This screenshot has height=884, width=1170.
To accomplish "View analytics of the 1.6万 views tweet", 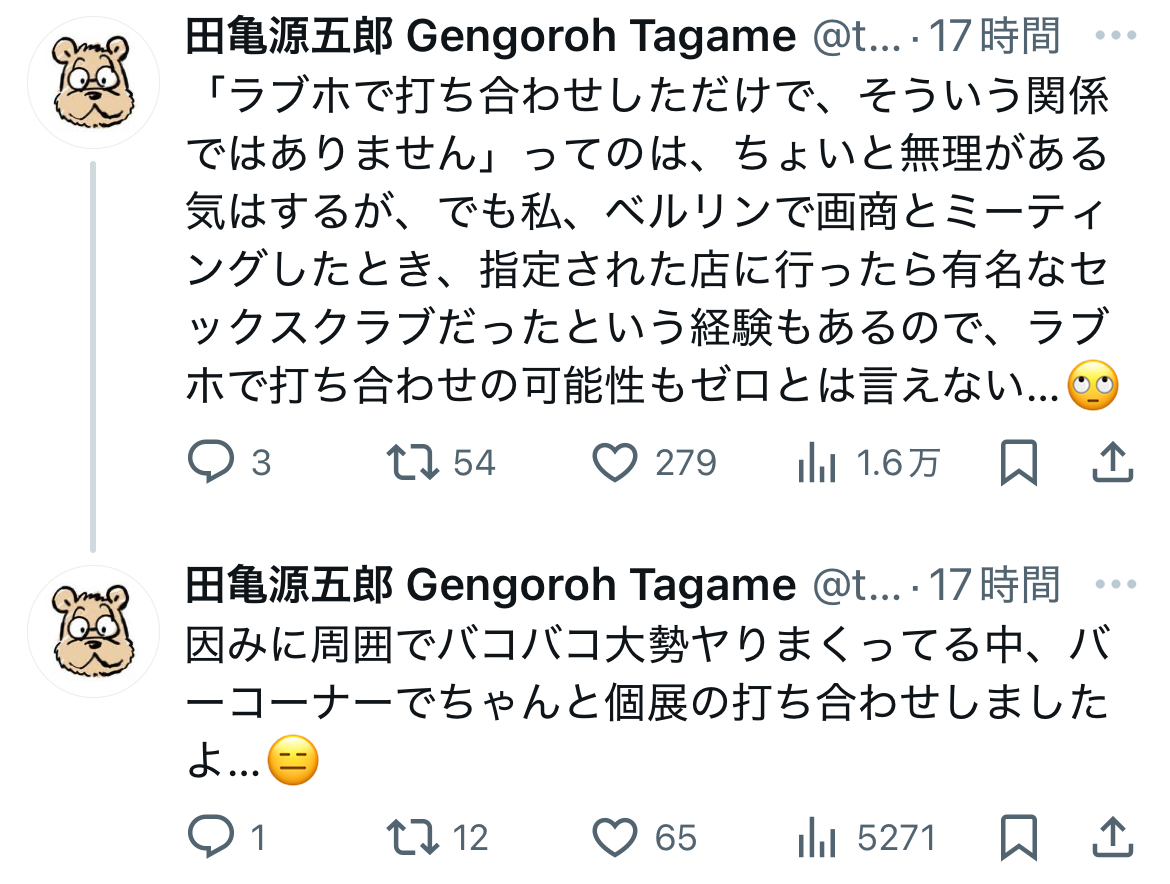I will tap(817, 463).
